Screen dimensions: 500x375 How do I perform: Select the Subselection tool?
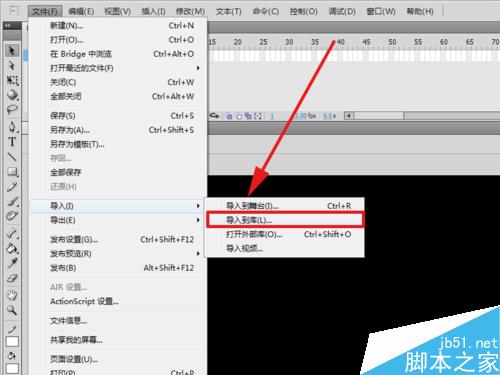tap(12, 65)
